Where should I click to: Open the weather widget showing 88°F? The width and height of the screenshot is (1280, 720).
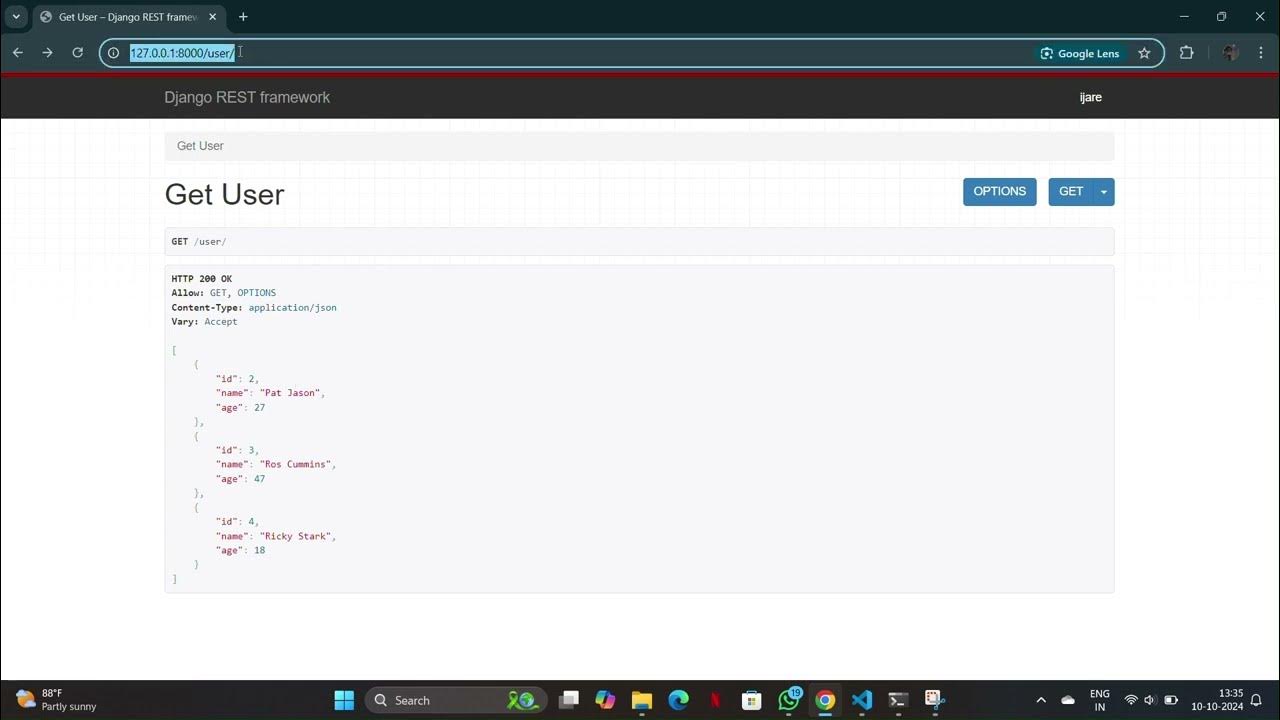pos(57,700)
